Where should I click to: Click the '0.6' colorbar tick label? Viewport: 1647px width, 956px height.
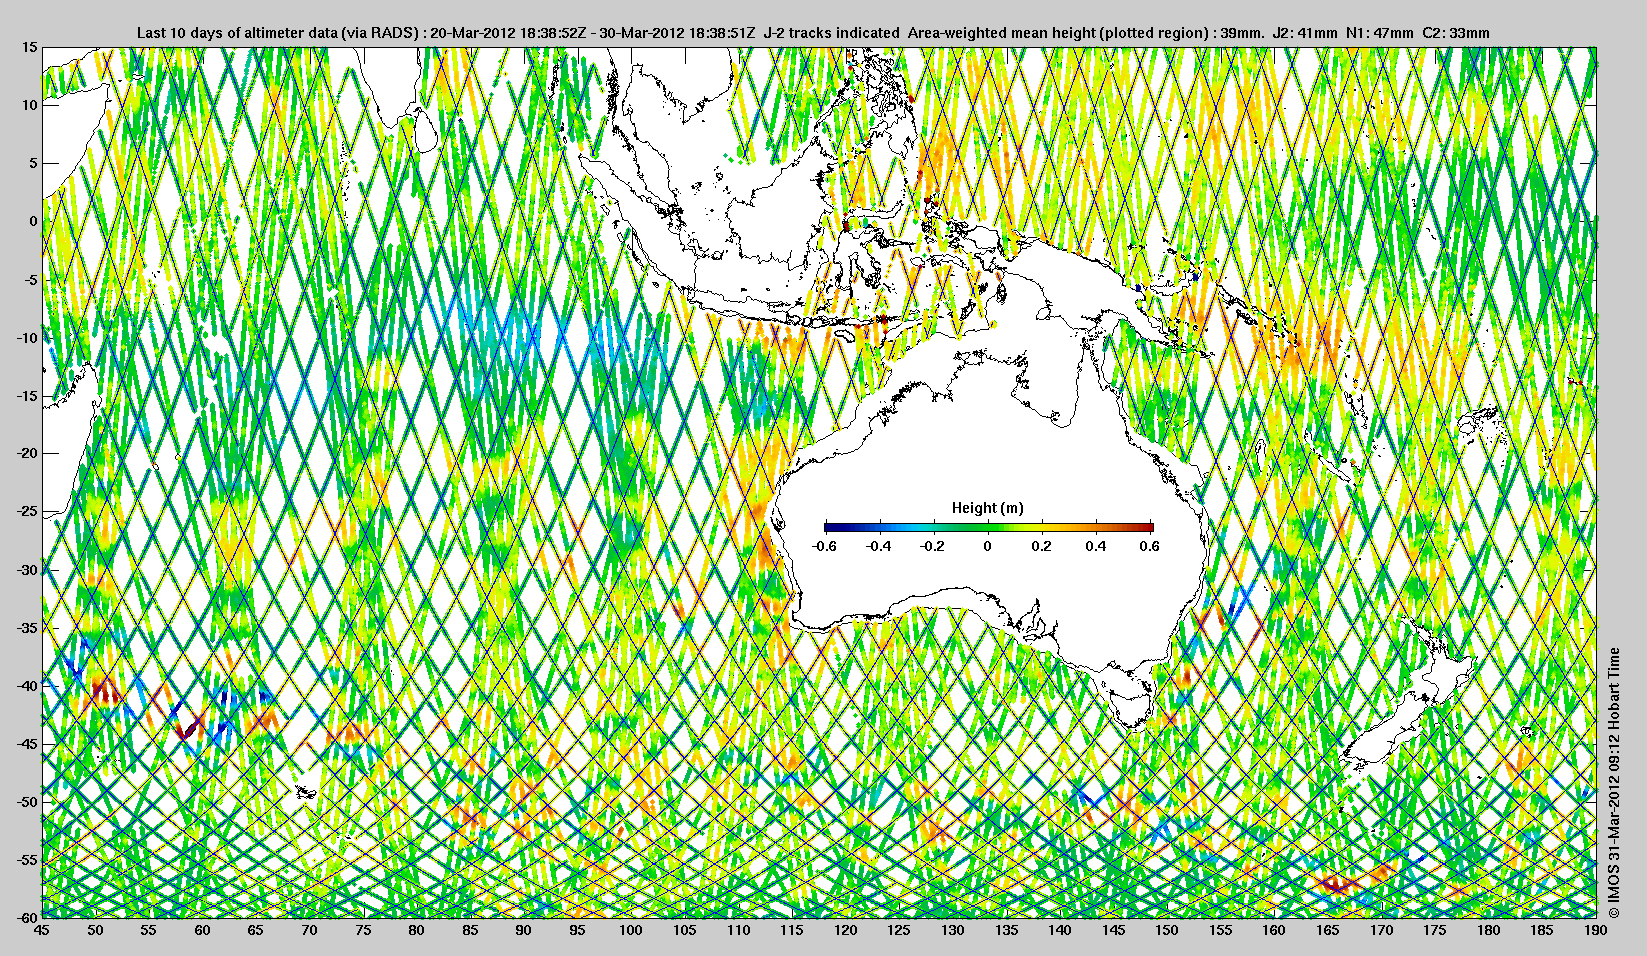(x=1149, y=546)
